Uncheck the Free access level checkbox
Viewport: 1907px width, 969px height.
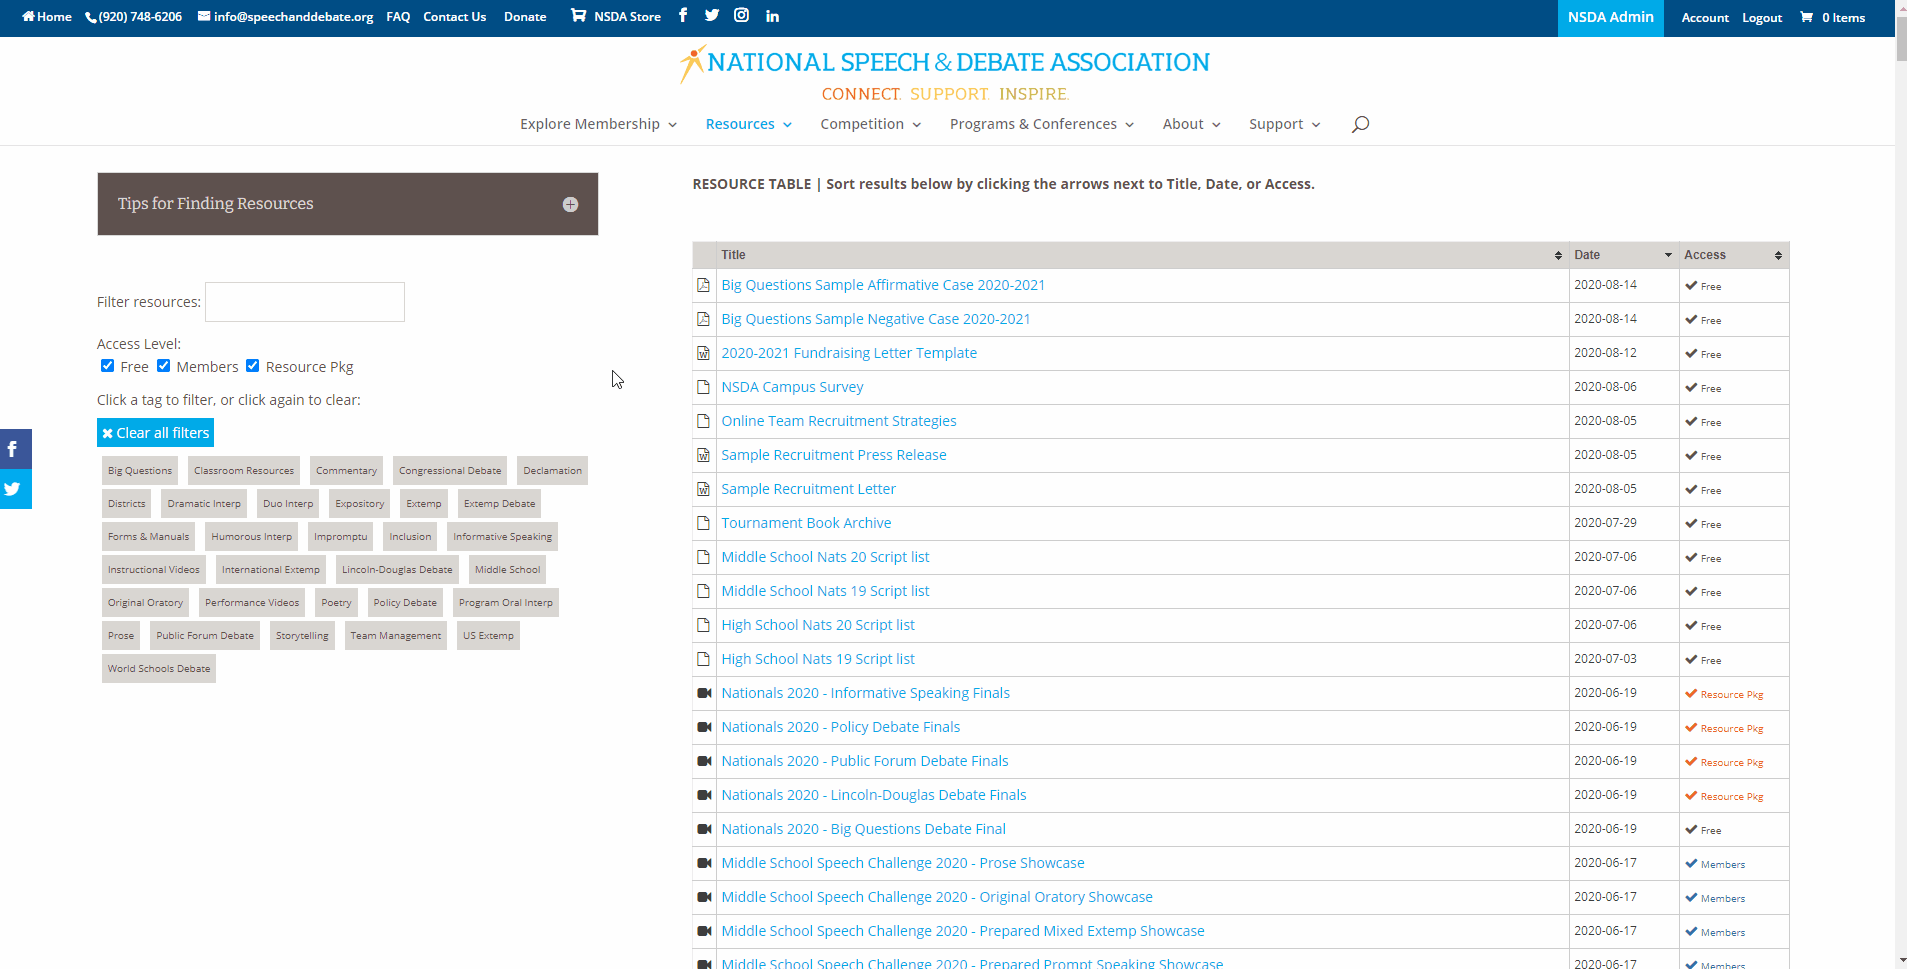pos(108,366)
